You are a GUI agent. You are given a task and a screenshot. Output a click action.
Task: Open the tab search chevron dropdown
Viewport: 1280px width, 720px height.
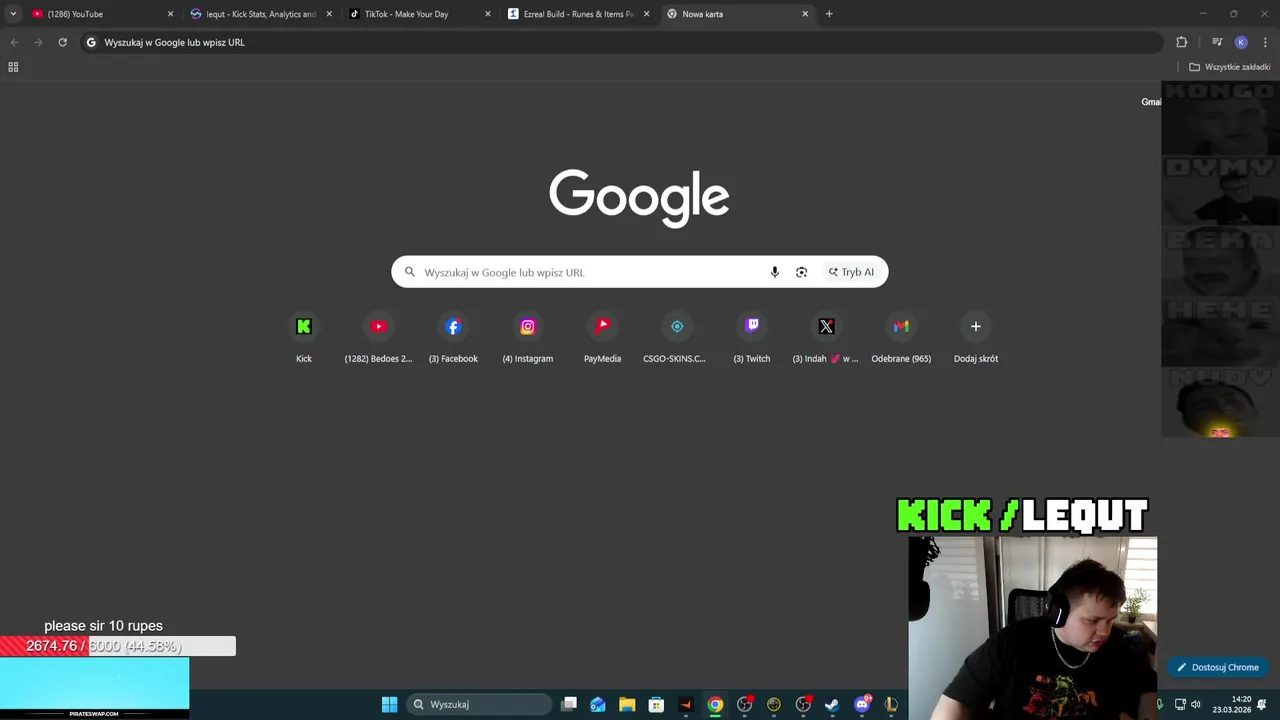[13, 14]
